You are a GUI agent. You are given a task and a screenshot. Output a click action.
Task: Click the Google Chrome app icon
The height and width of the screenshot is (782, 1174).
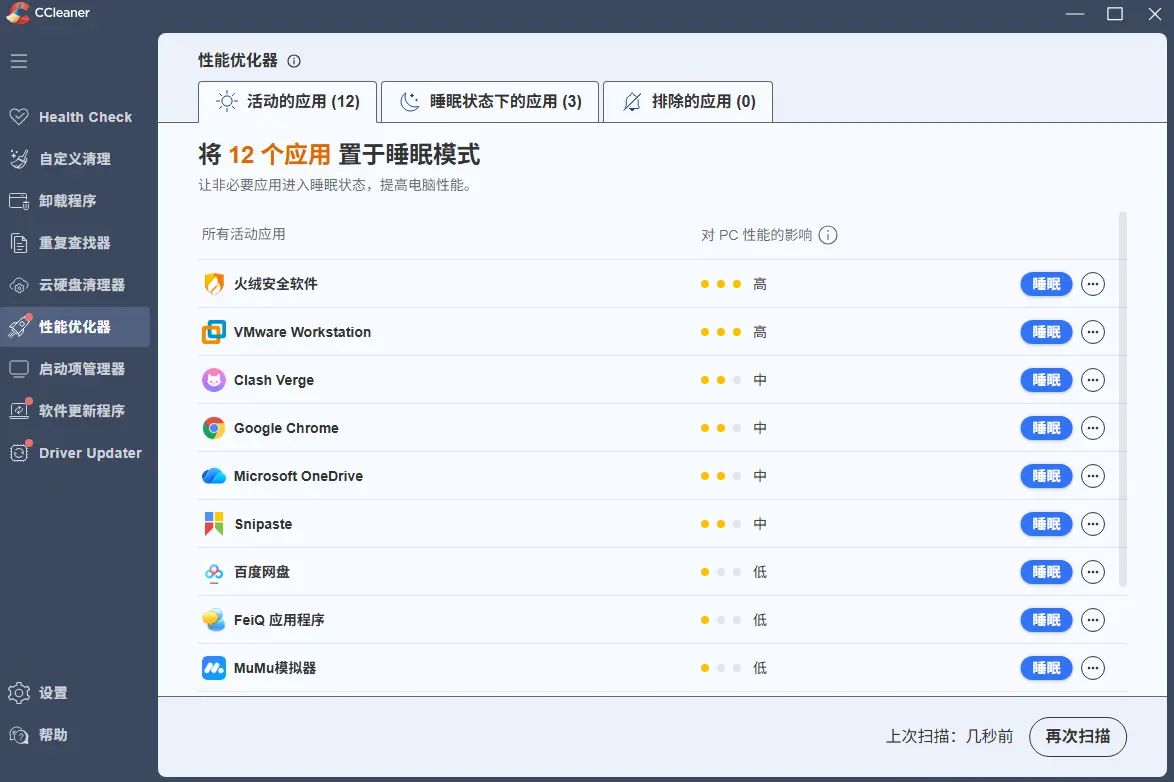tap(214, 428)
